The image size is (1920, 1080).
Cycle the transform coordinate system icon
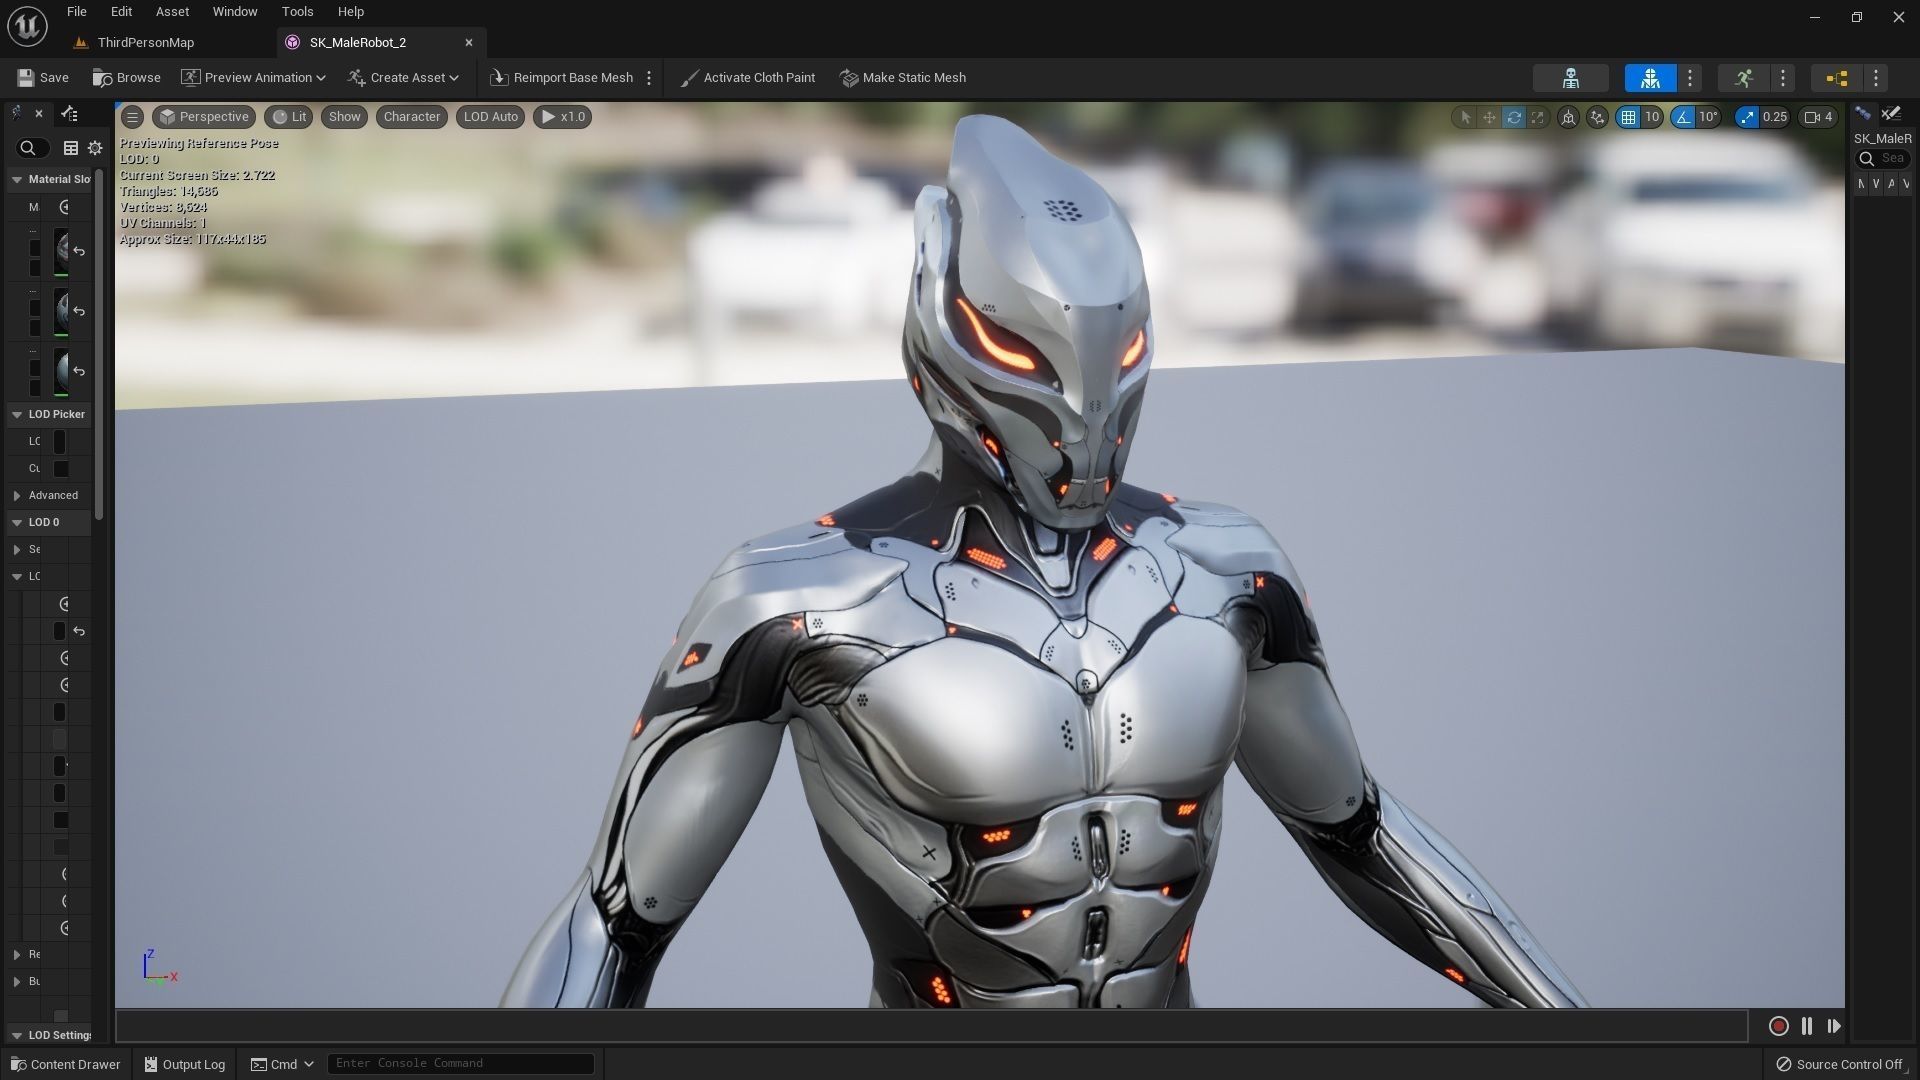pos(1568,117)
